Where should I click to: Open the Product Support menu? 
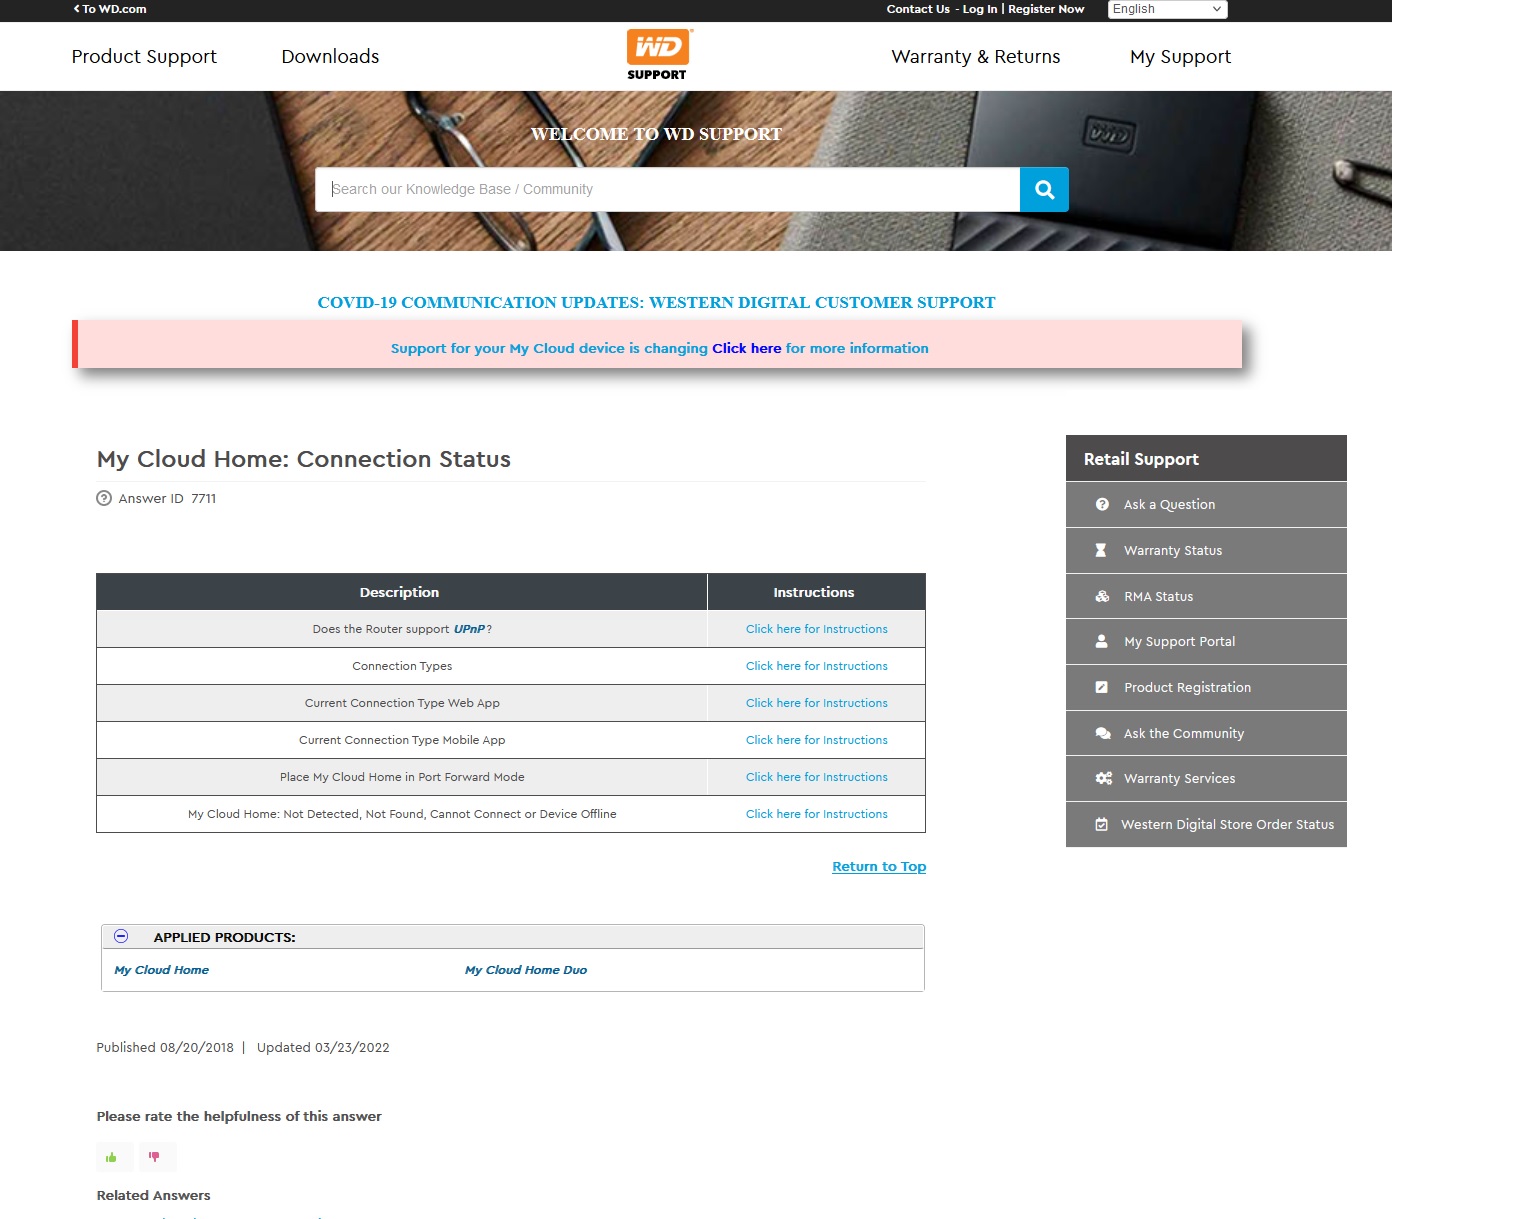tap(144, 56)
